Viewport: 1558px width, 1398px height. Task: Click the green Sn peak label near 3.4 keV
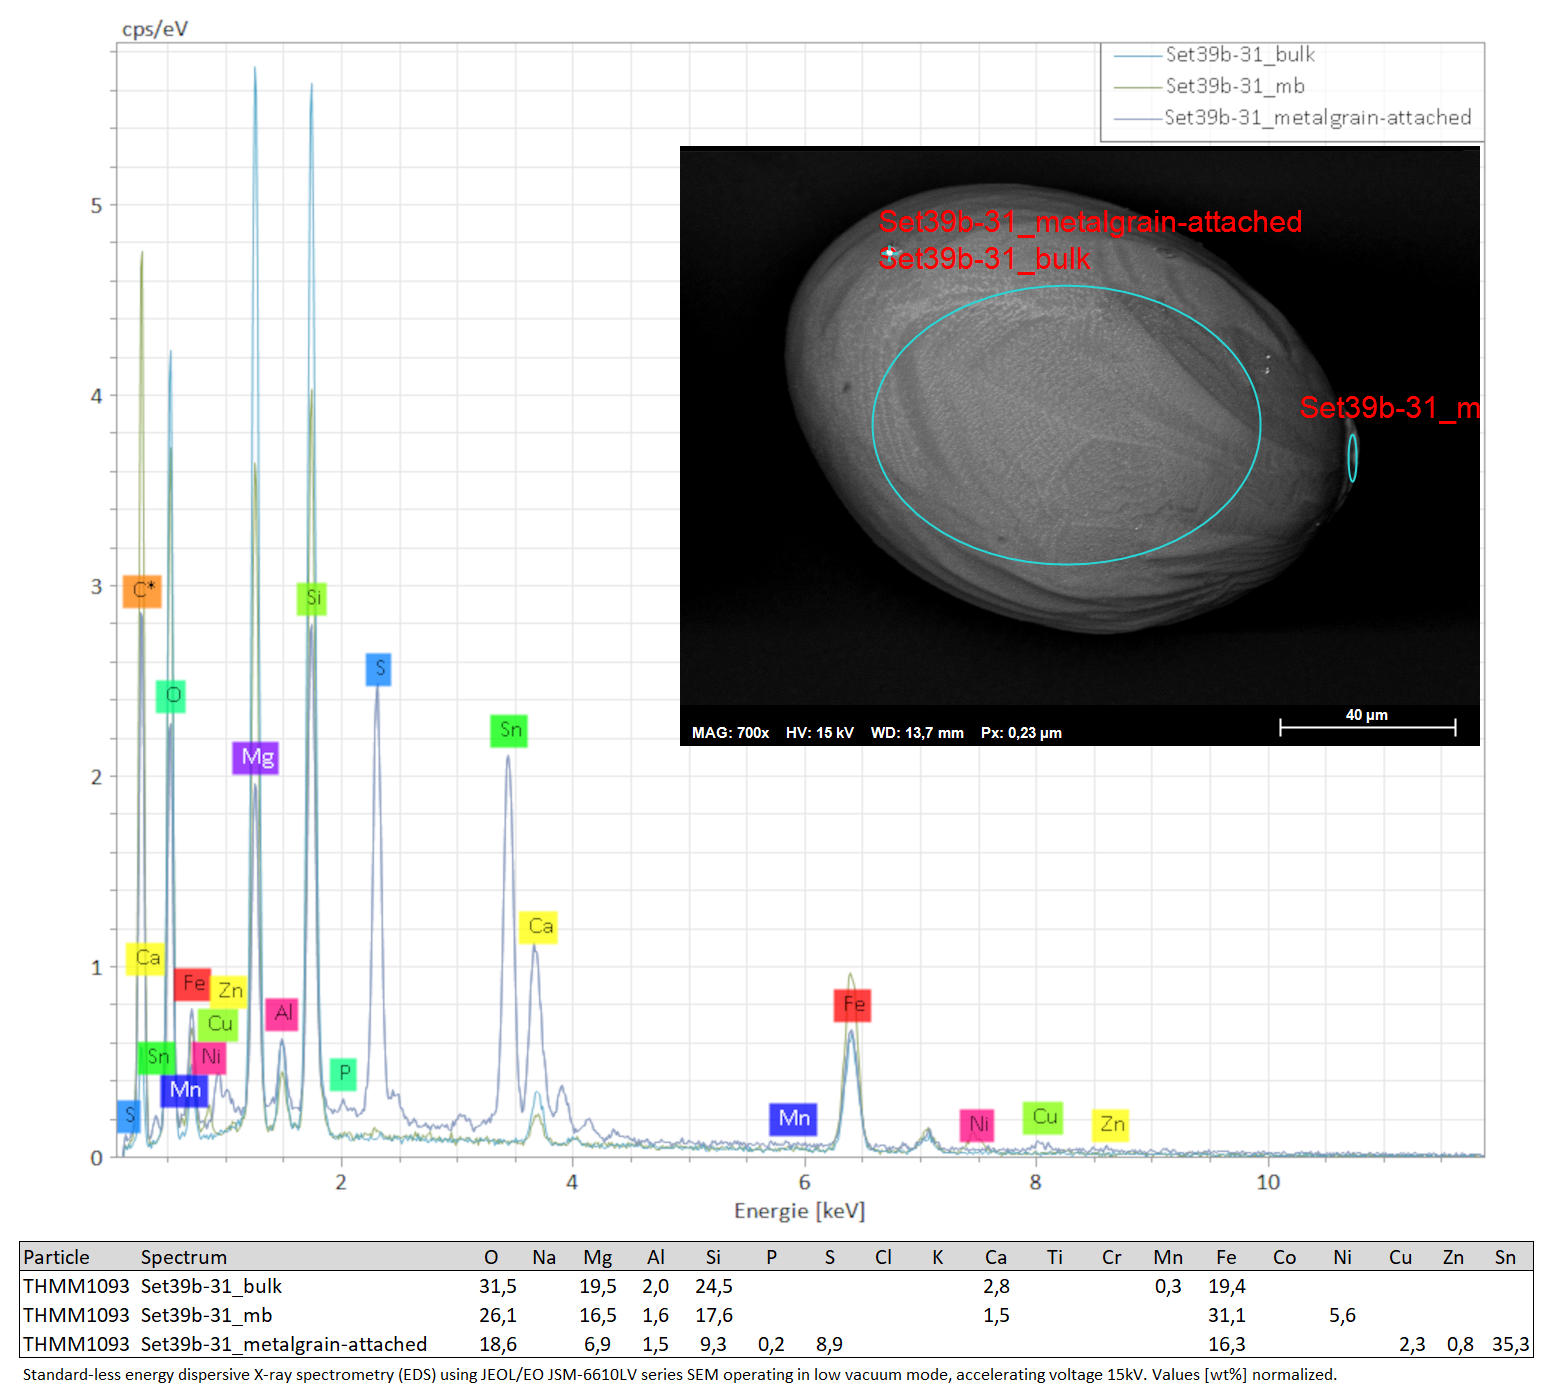tap(509, 730)
